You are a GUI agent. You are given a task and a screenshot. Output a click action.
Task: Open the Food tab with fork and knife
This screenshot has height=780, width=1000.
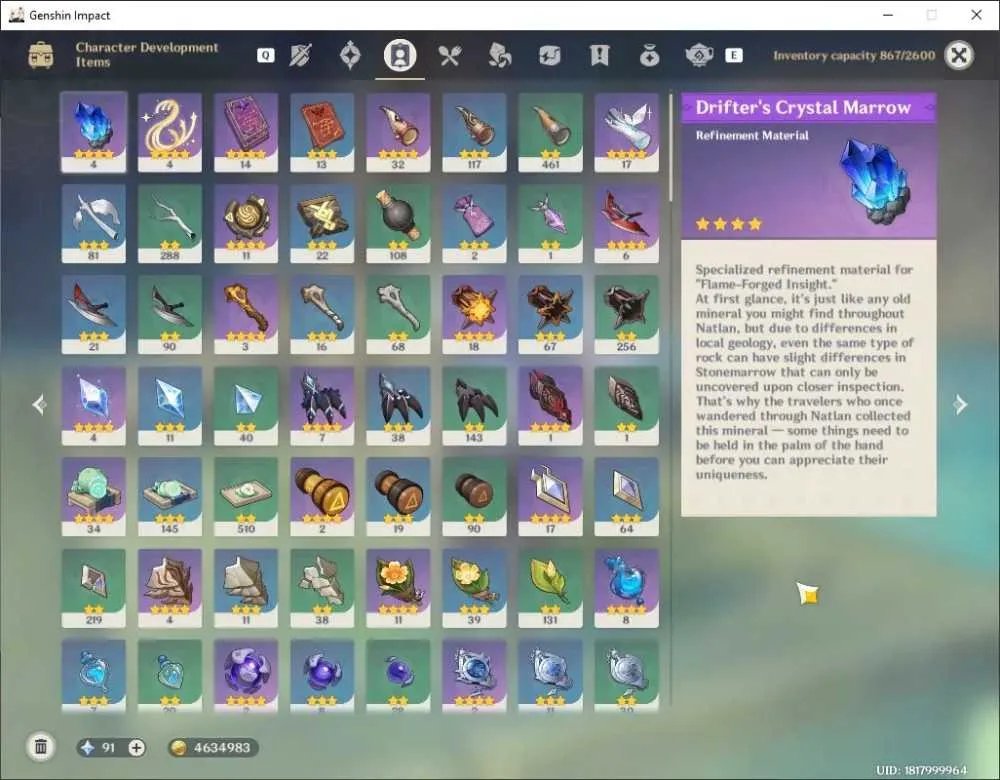point(450,56)
